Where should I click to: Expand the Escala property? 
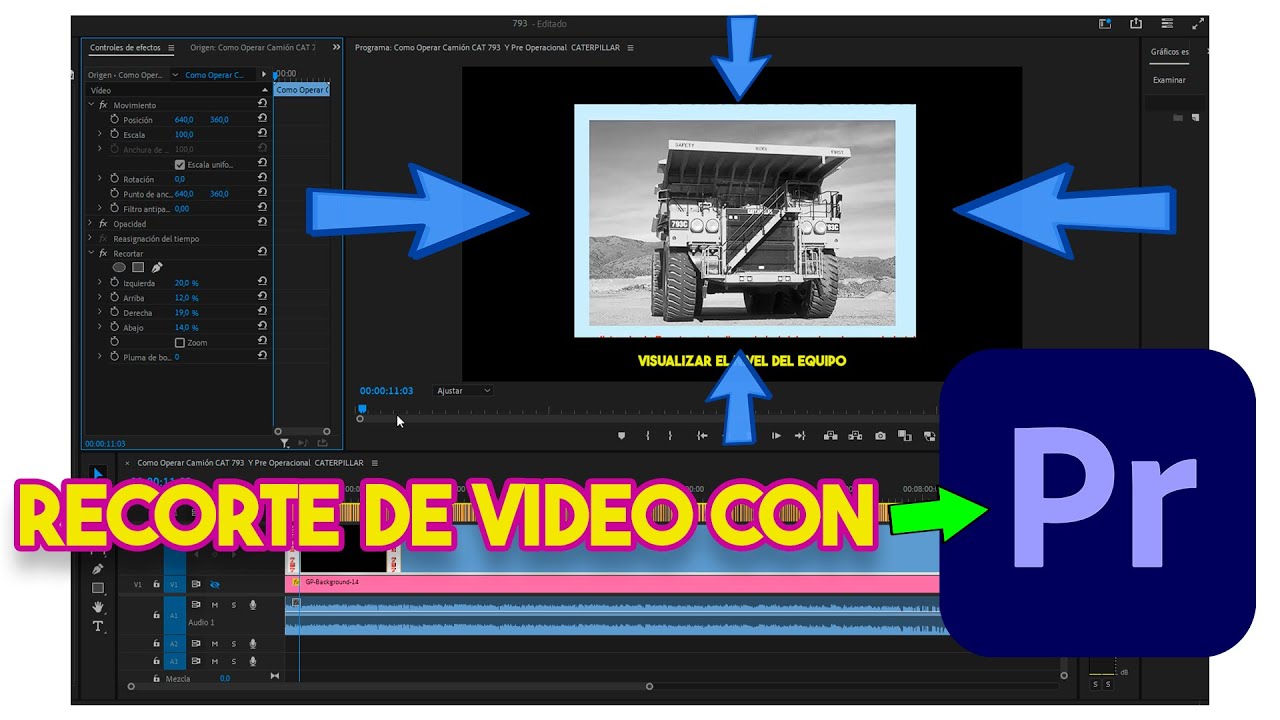click(x=99, y=134)
